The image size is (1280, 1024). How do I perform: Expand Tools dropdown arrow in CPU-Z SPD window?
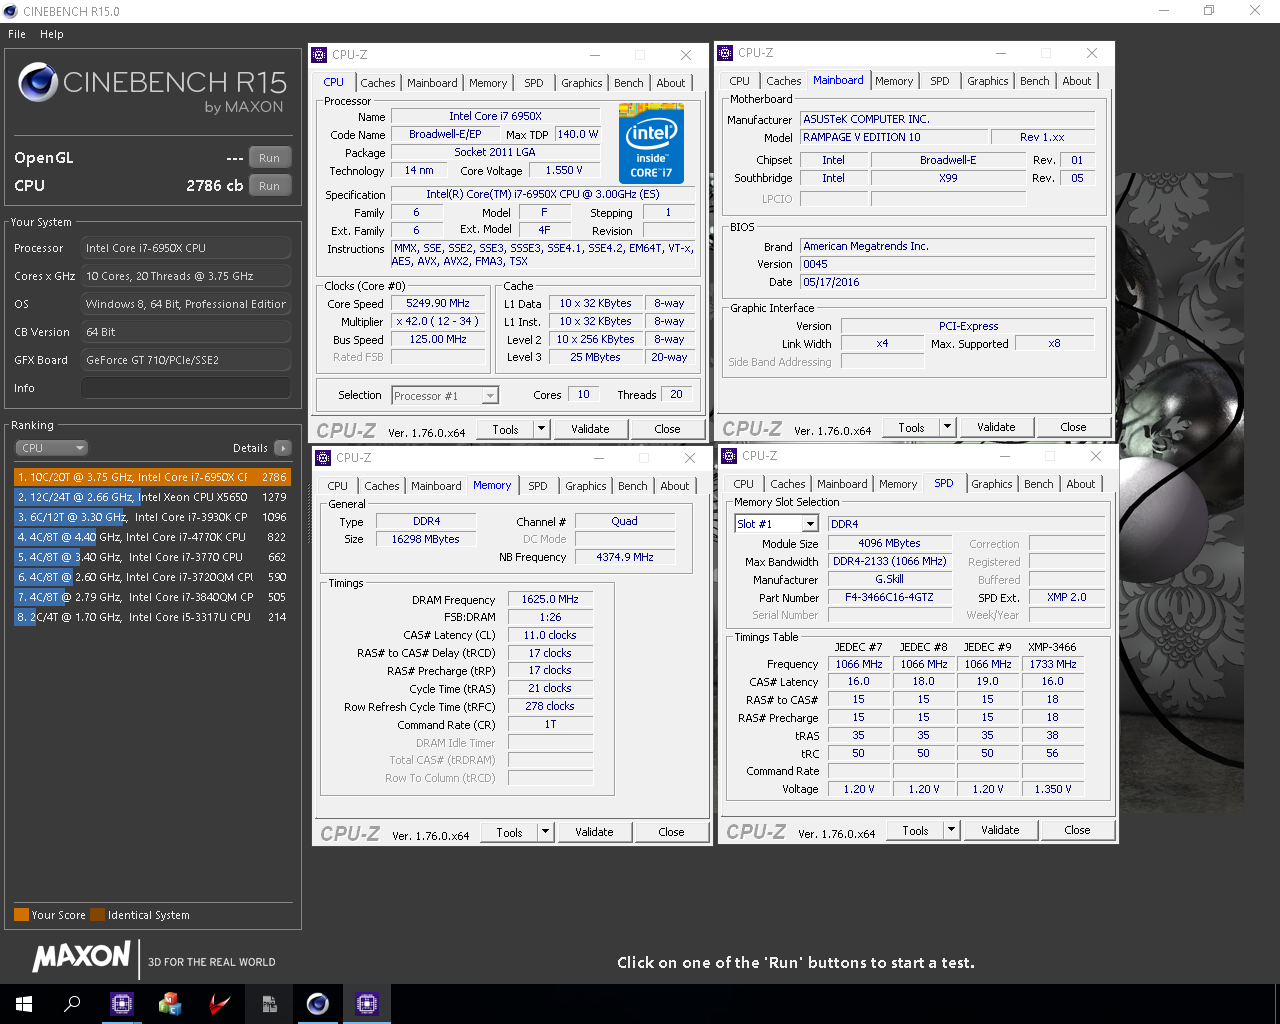pos(952,830)
